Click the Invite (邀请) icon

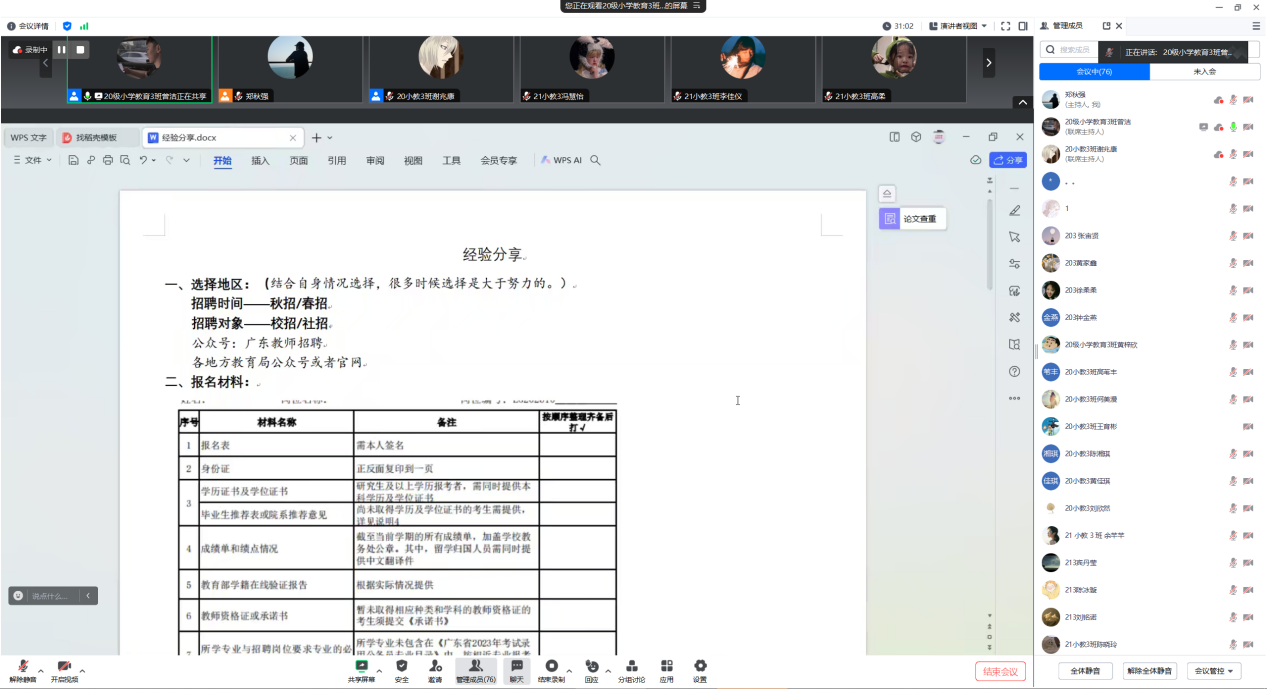435,666
